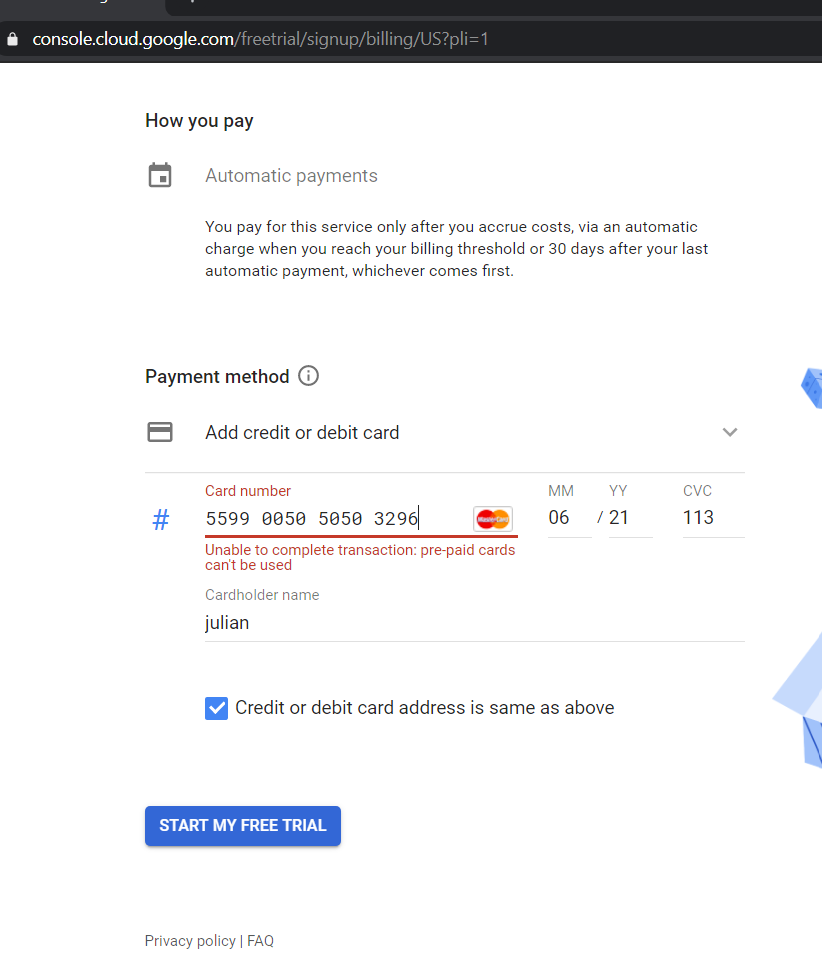
Task: Click the Automatic payments heading text
Action: click(291, 176)
